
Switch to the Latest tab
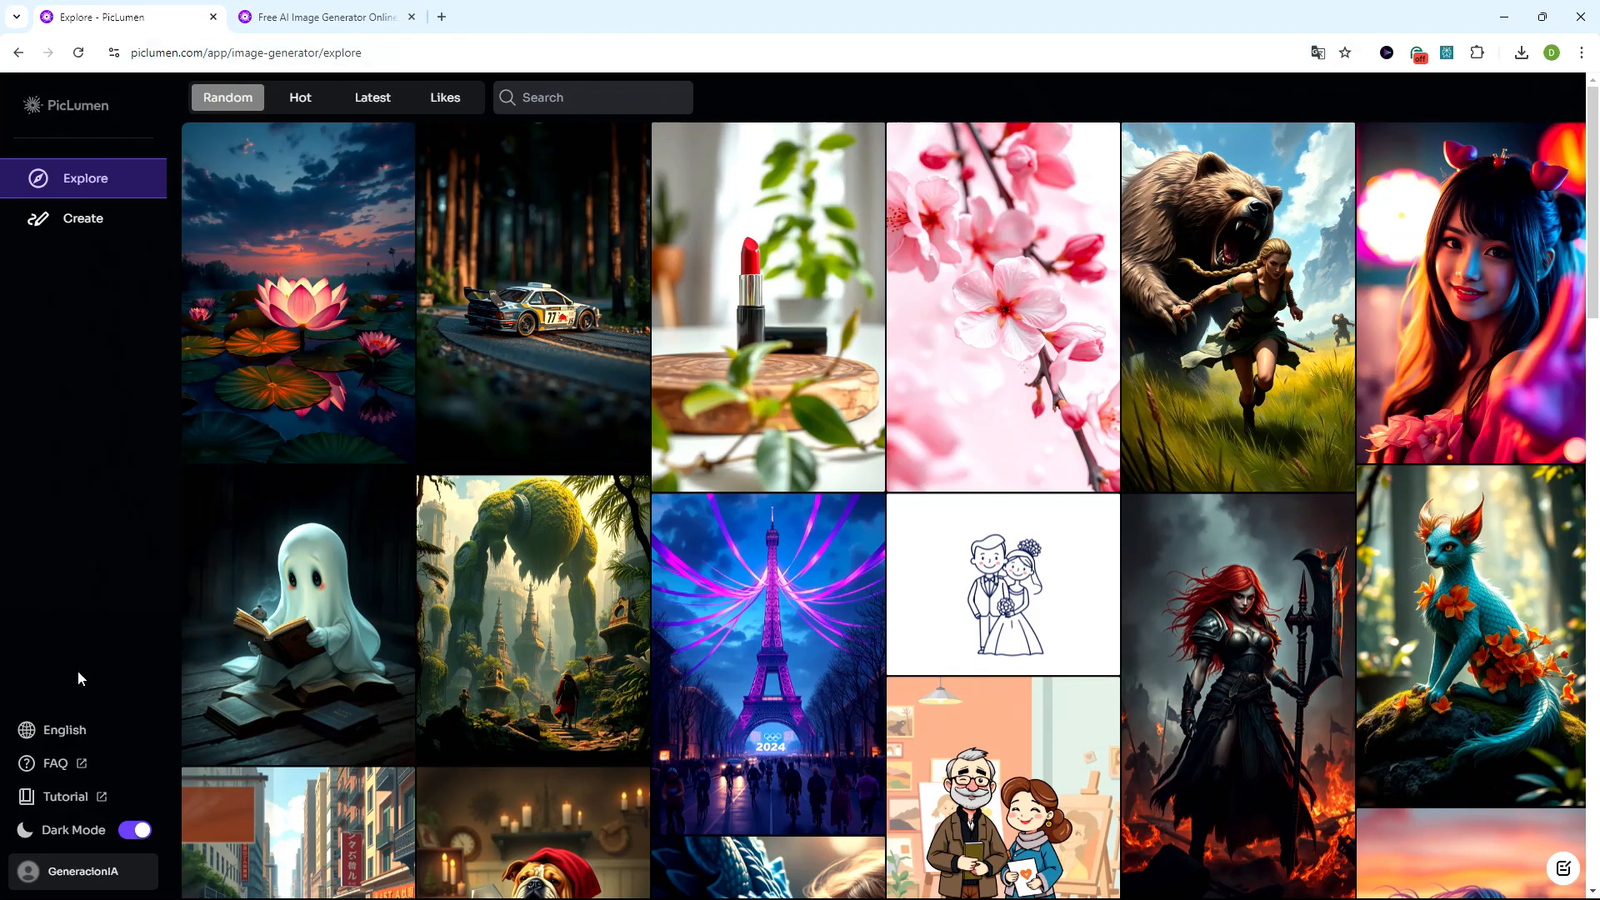(x=372, y=98)
